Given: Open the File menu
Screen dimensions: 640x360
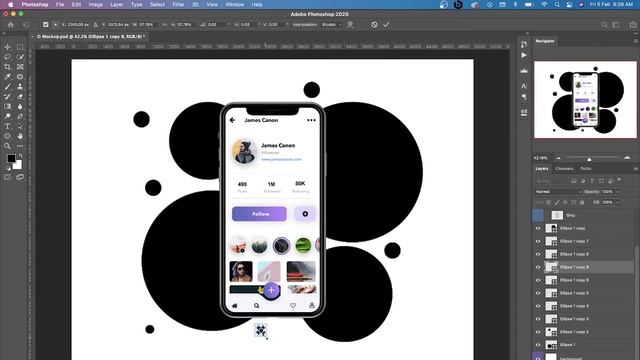Looking at the screenshot, I should (x=60, y=4).
